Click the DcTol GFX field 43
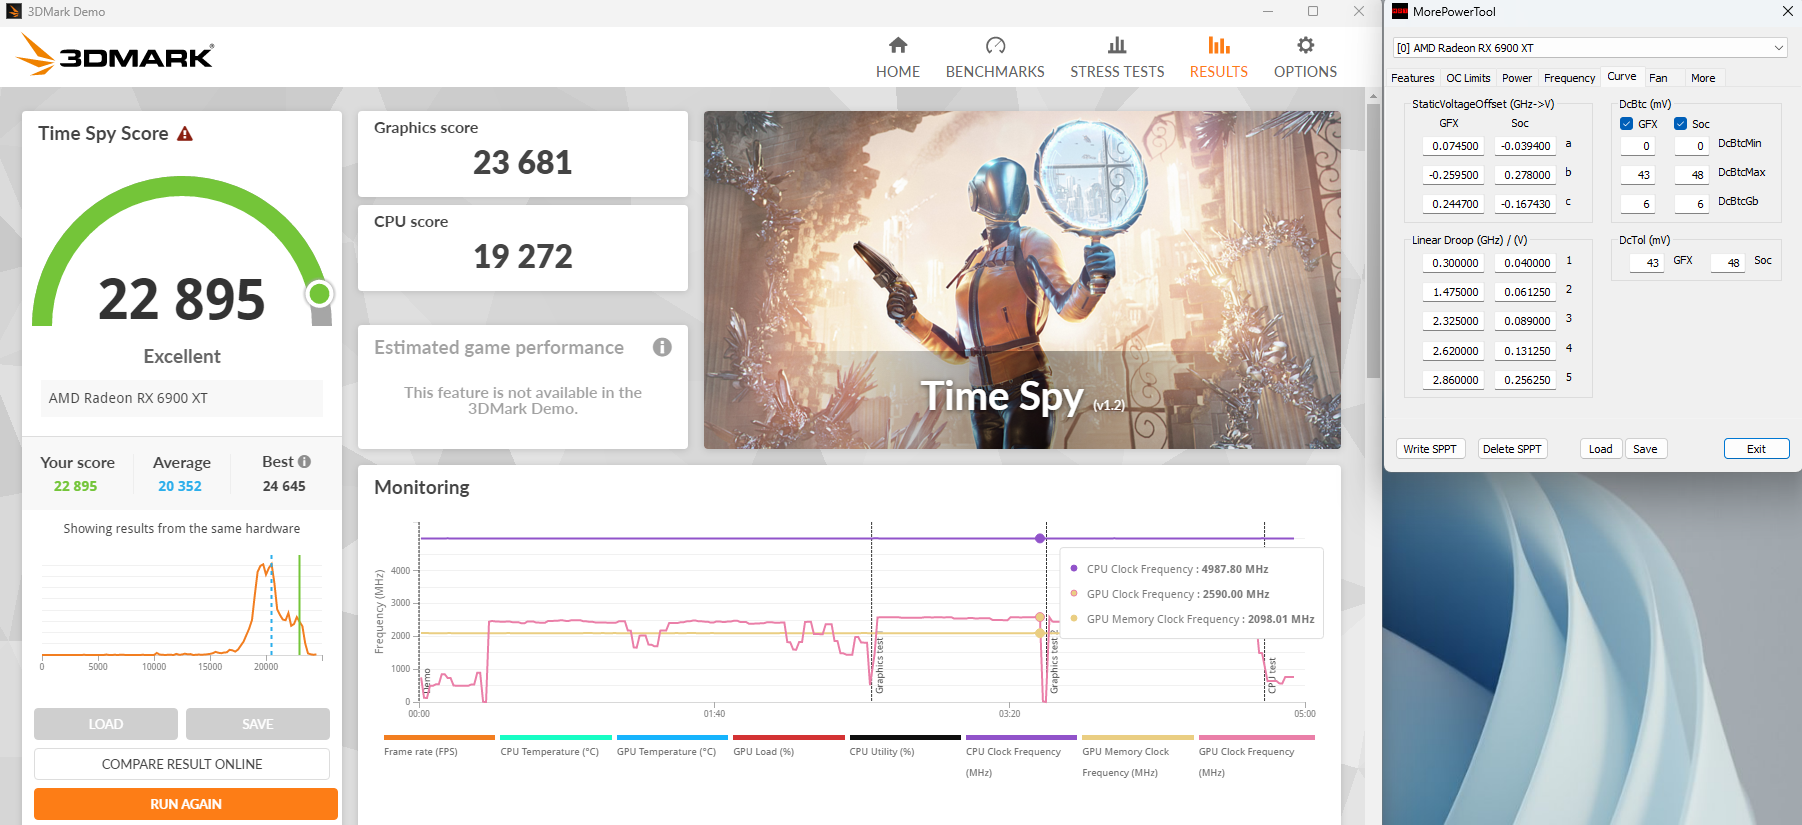This screenshot has height=825, width=1802. click(x=1647, y=263)
